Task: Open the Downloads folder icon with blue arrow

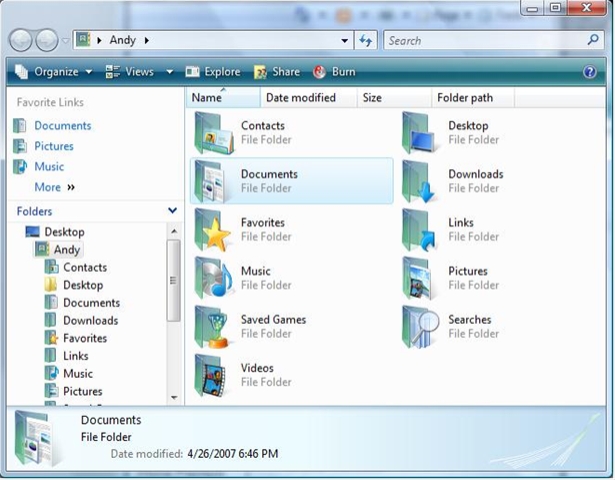Action: pos(418,181)
